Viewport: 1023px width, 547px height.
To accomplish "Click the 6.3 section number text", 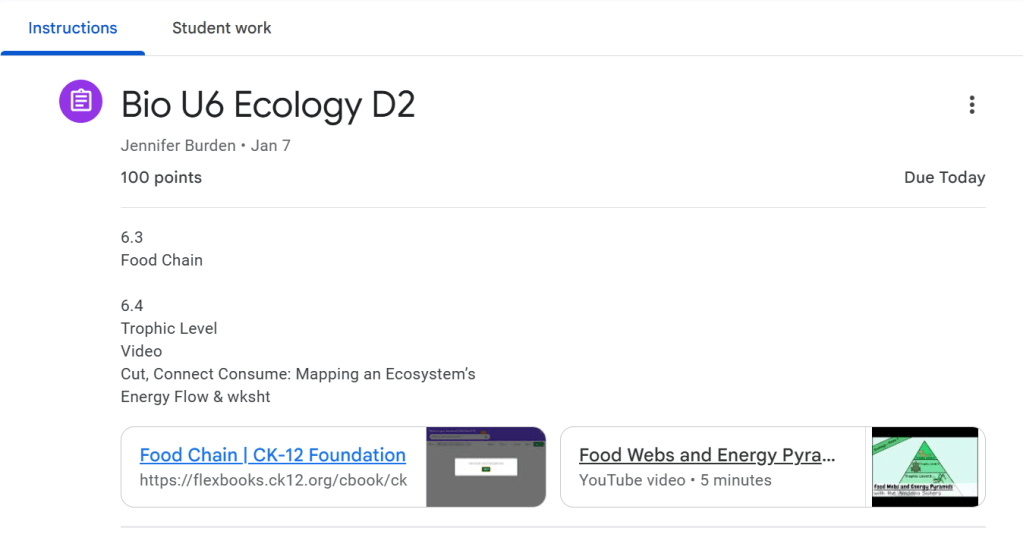I will [x=132, y=237].
